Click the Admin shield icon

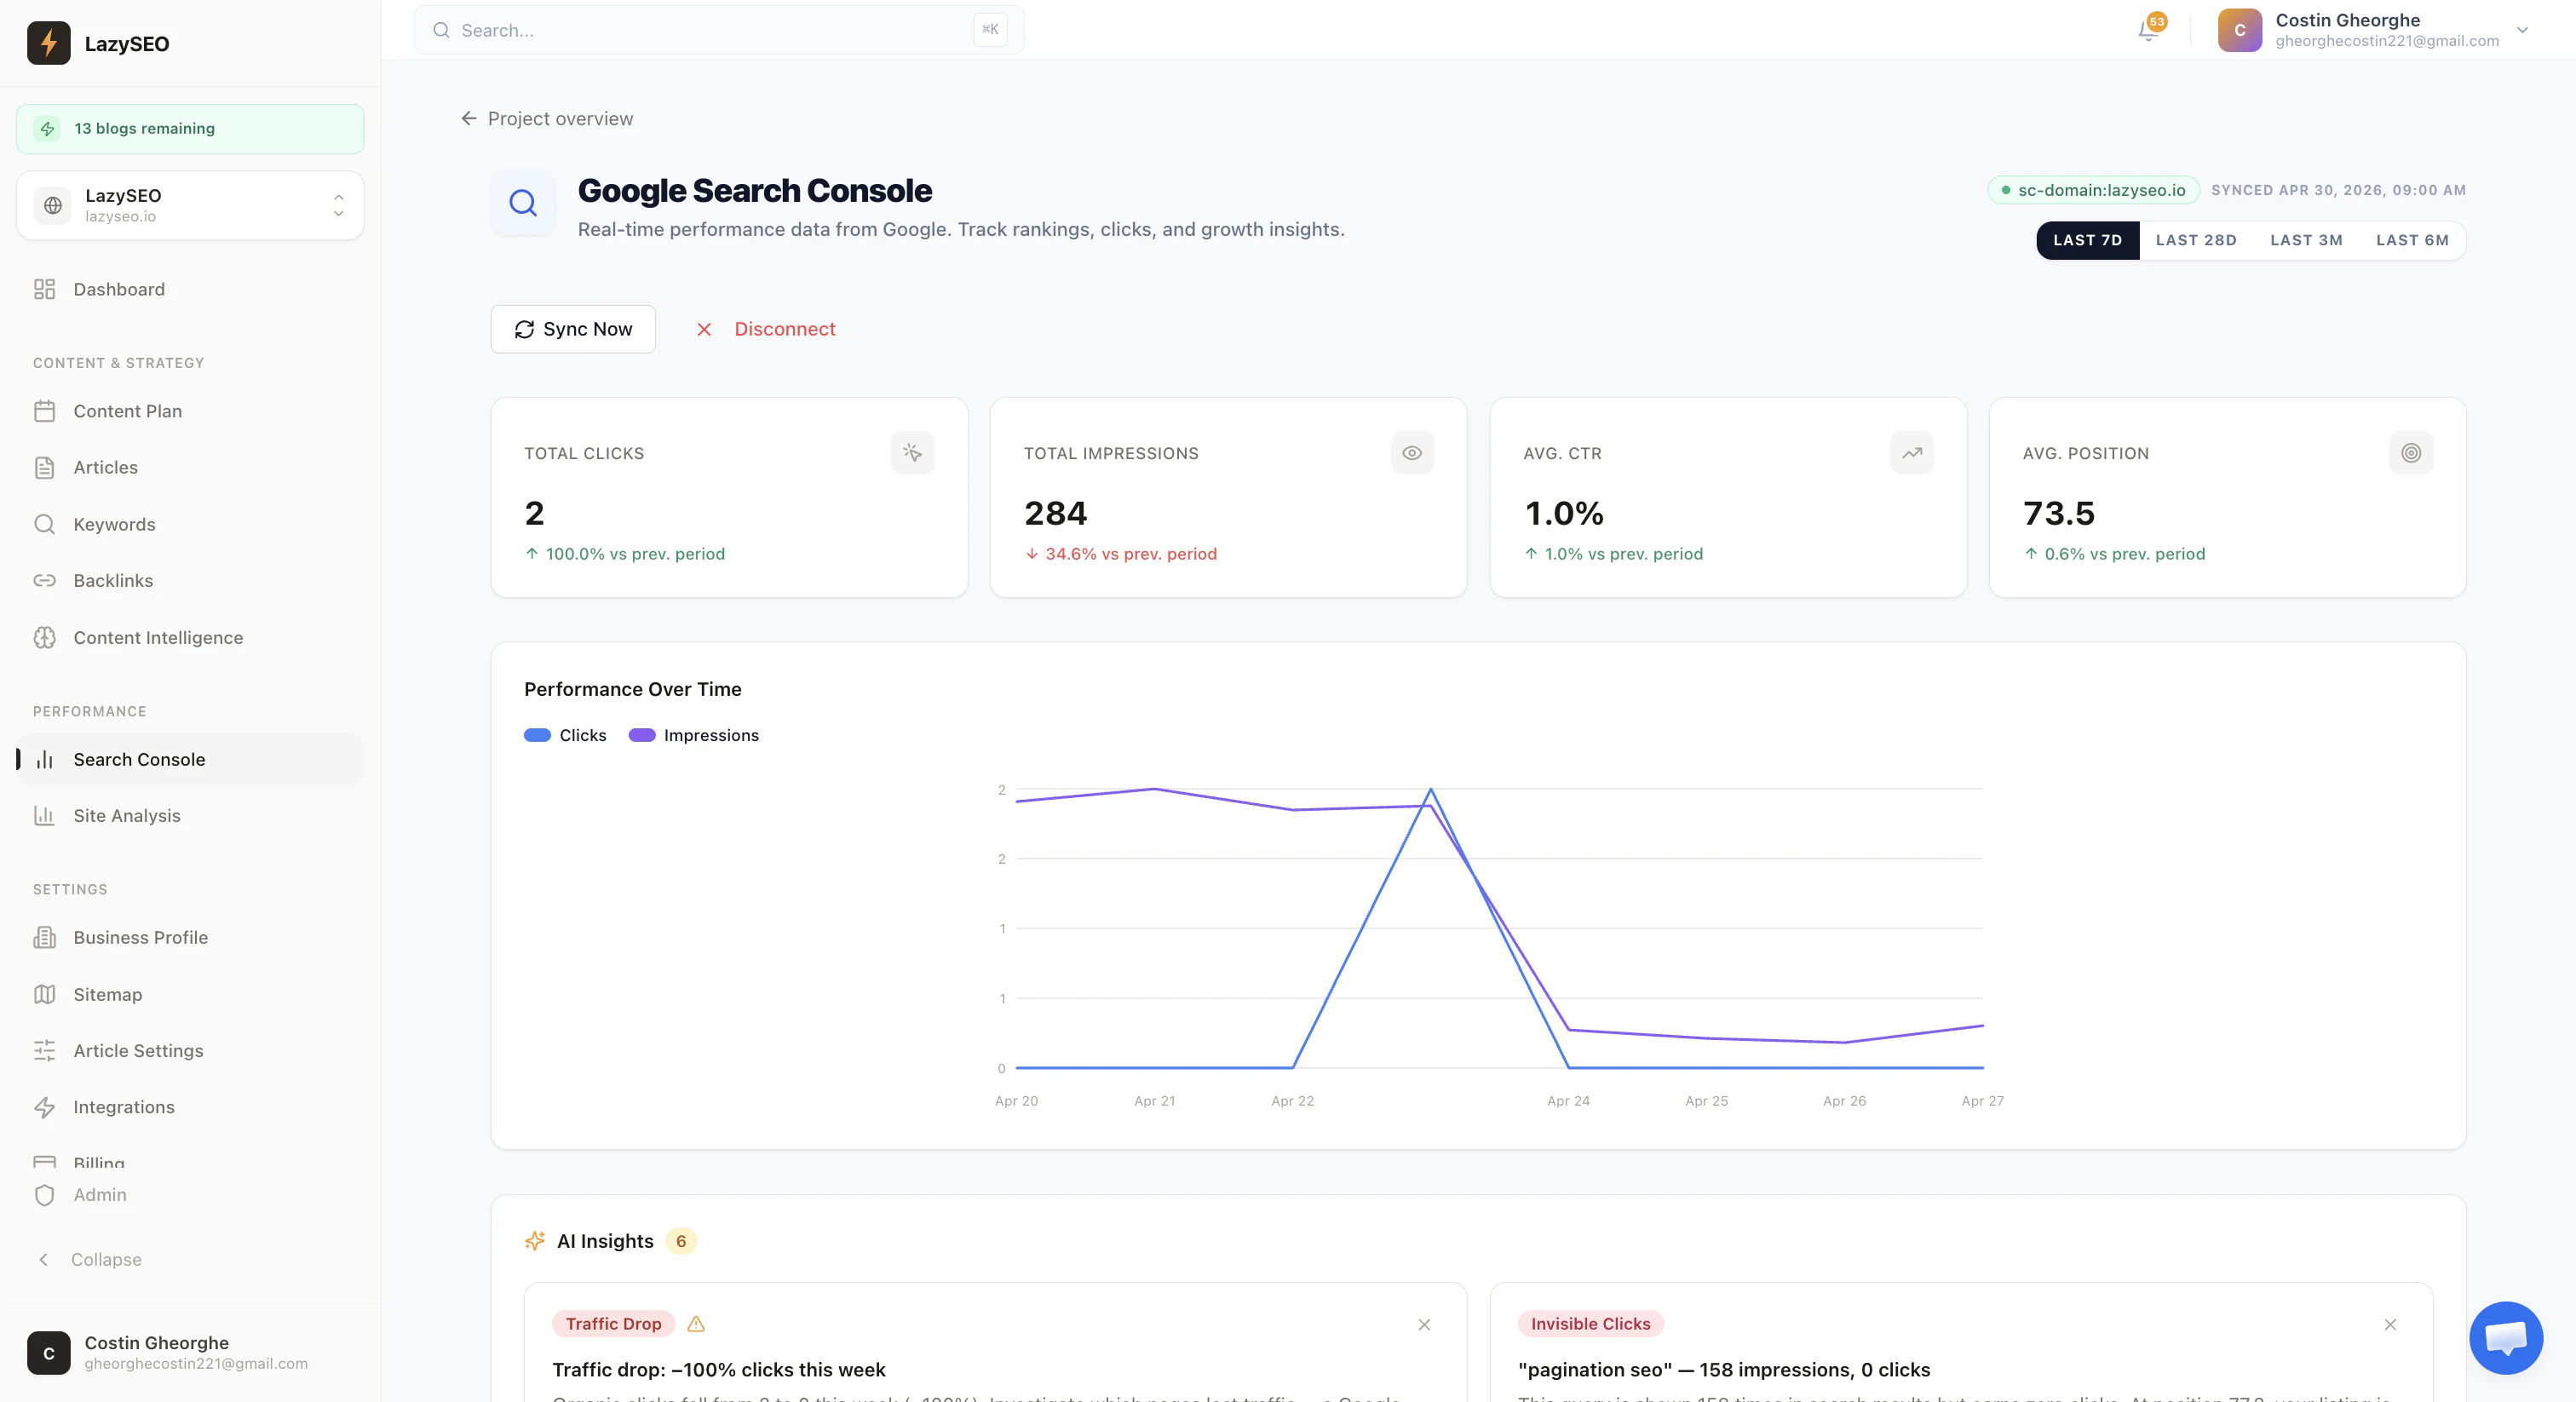coord(44,1195)
